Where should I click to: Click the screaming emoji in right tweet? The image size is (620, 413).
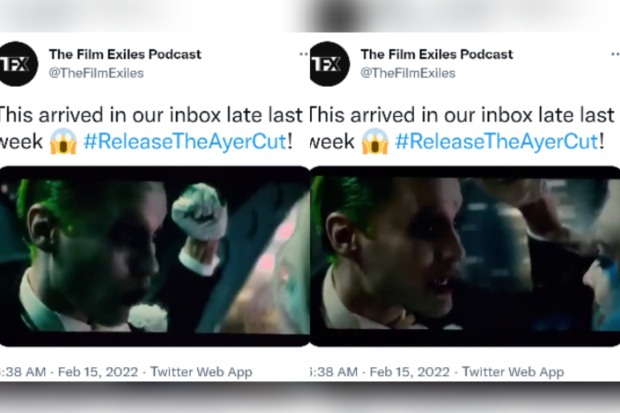point(375,141)
